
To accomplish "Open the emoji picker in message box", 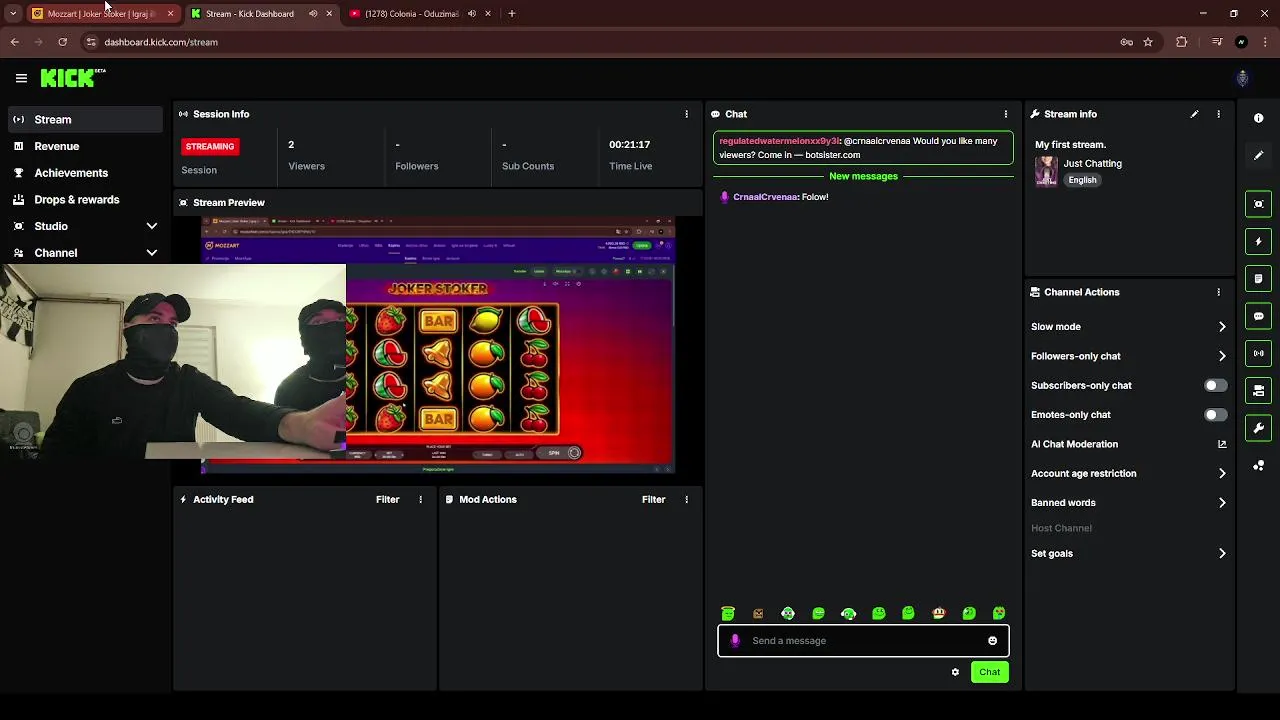I will point(992,641).
